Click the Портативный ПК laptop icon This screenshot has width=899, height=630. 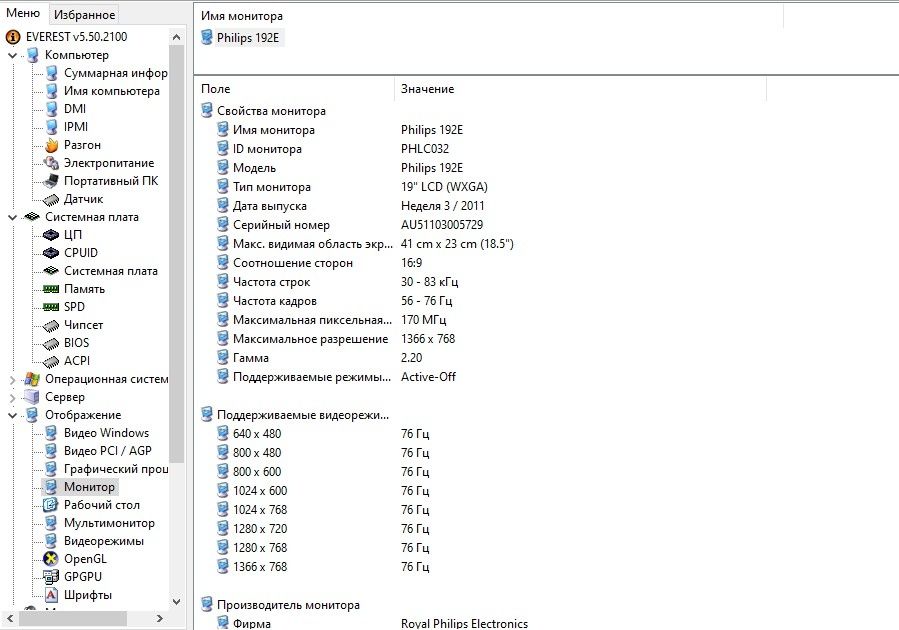pyautogui.click(x=52, y=181)
